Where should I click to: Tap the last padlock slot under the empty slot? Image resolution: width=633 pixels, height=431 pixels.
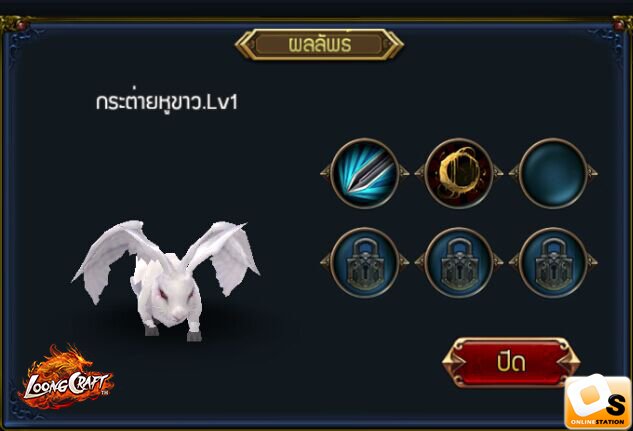click(x=553, y=262)
